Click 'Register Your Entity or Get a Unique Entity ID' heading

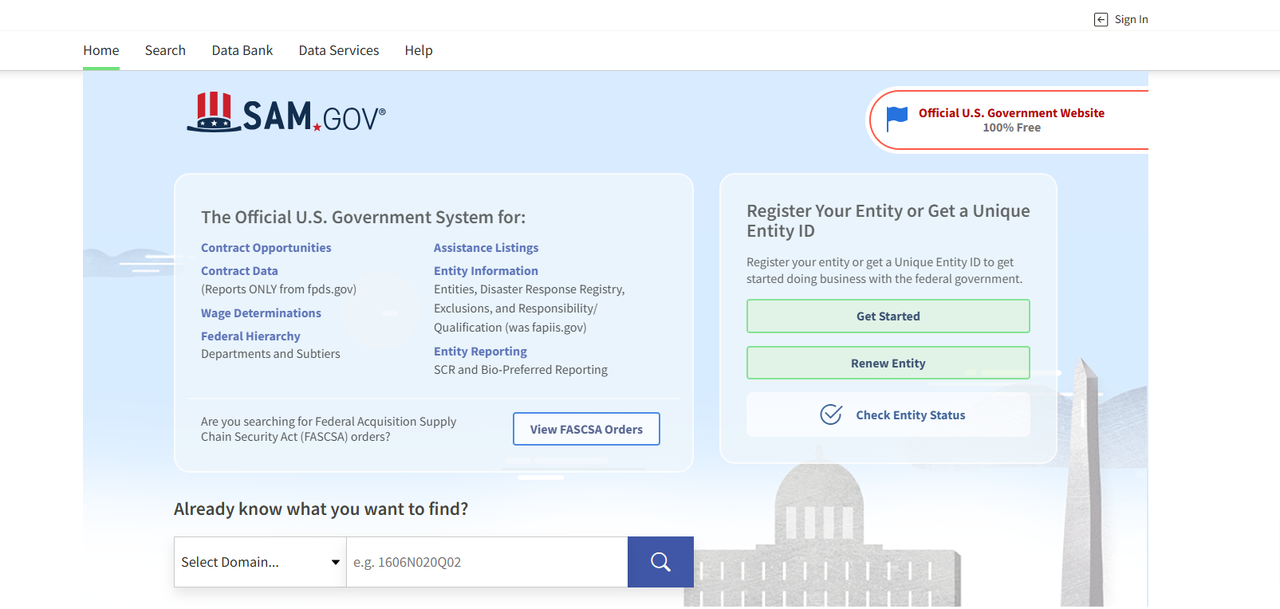(x=888, y=221)
